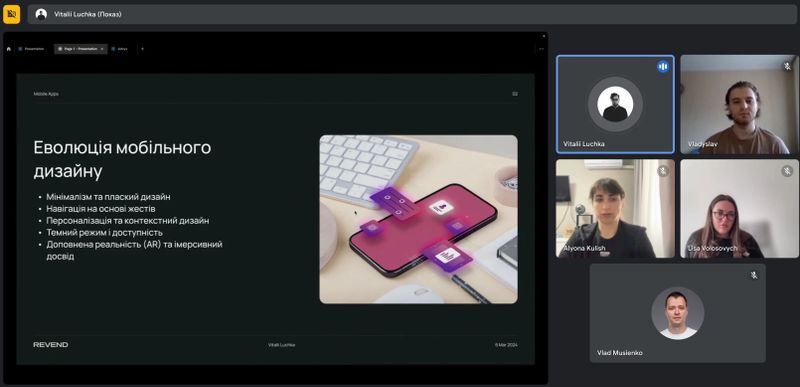Image resolution: width=800 pixels, height=387 pixels.
Task: Select Vitalii Luchka's participant tile
Action: pos(615,105)
